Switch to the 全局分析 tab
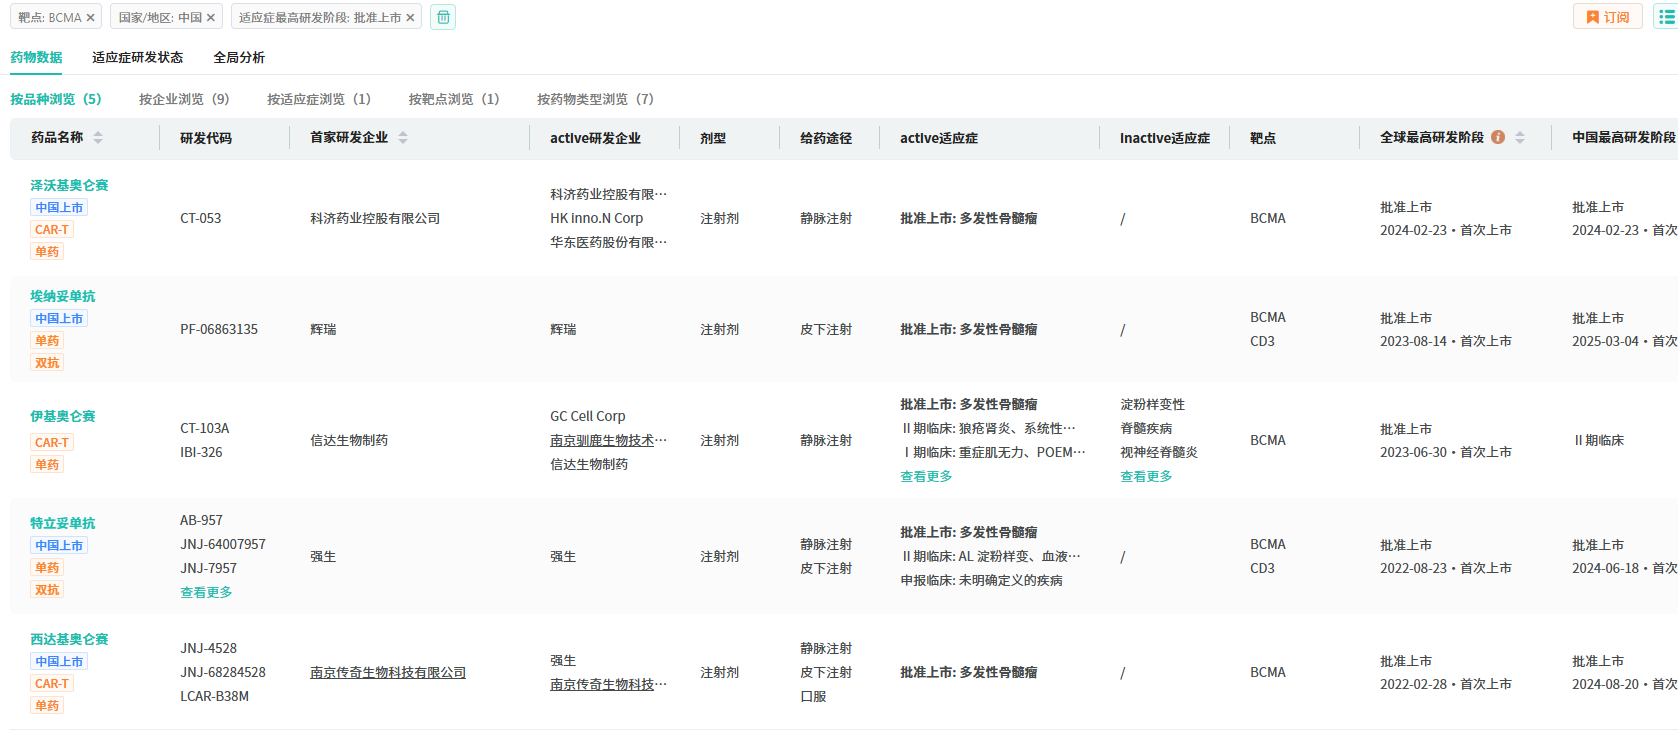The image size is (1678, 744). (239, 57)
